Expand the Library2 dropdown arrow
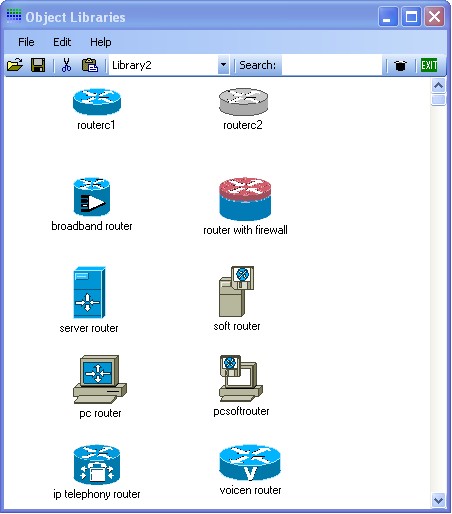Image resolution: width=452 pixels, height=514 pixels. click(x=223, y=65)
